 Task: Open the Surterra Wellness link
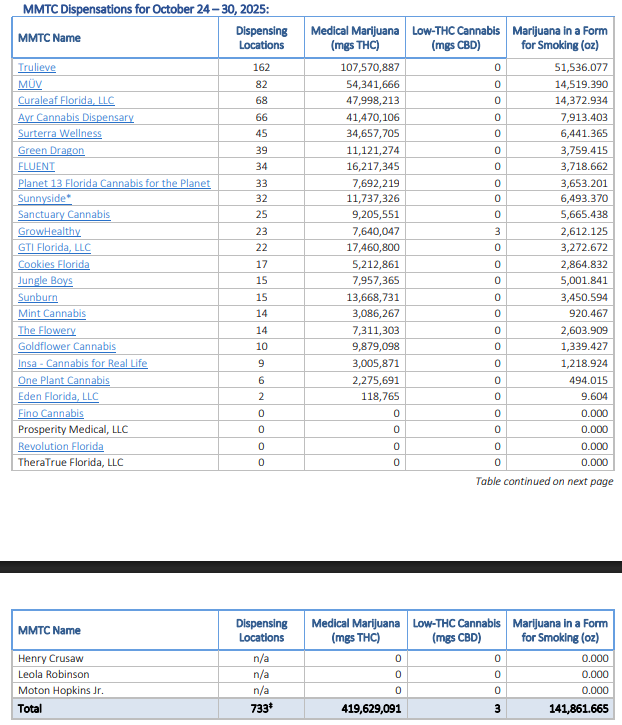click(x=60, y=134)
